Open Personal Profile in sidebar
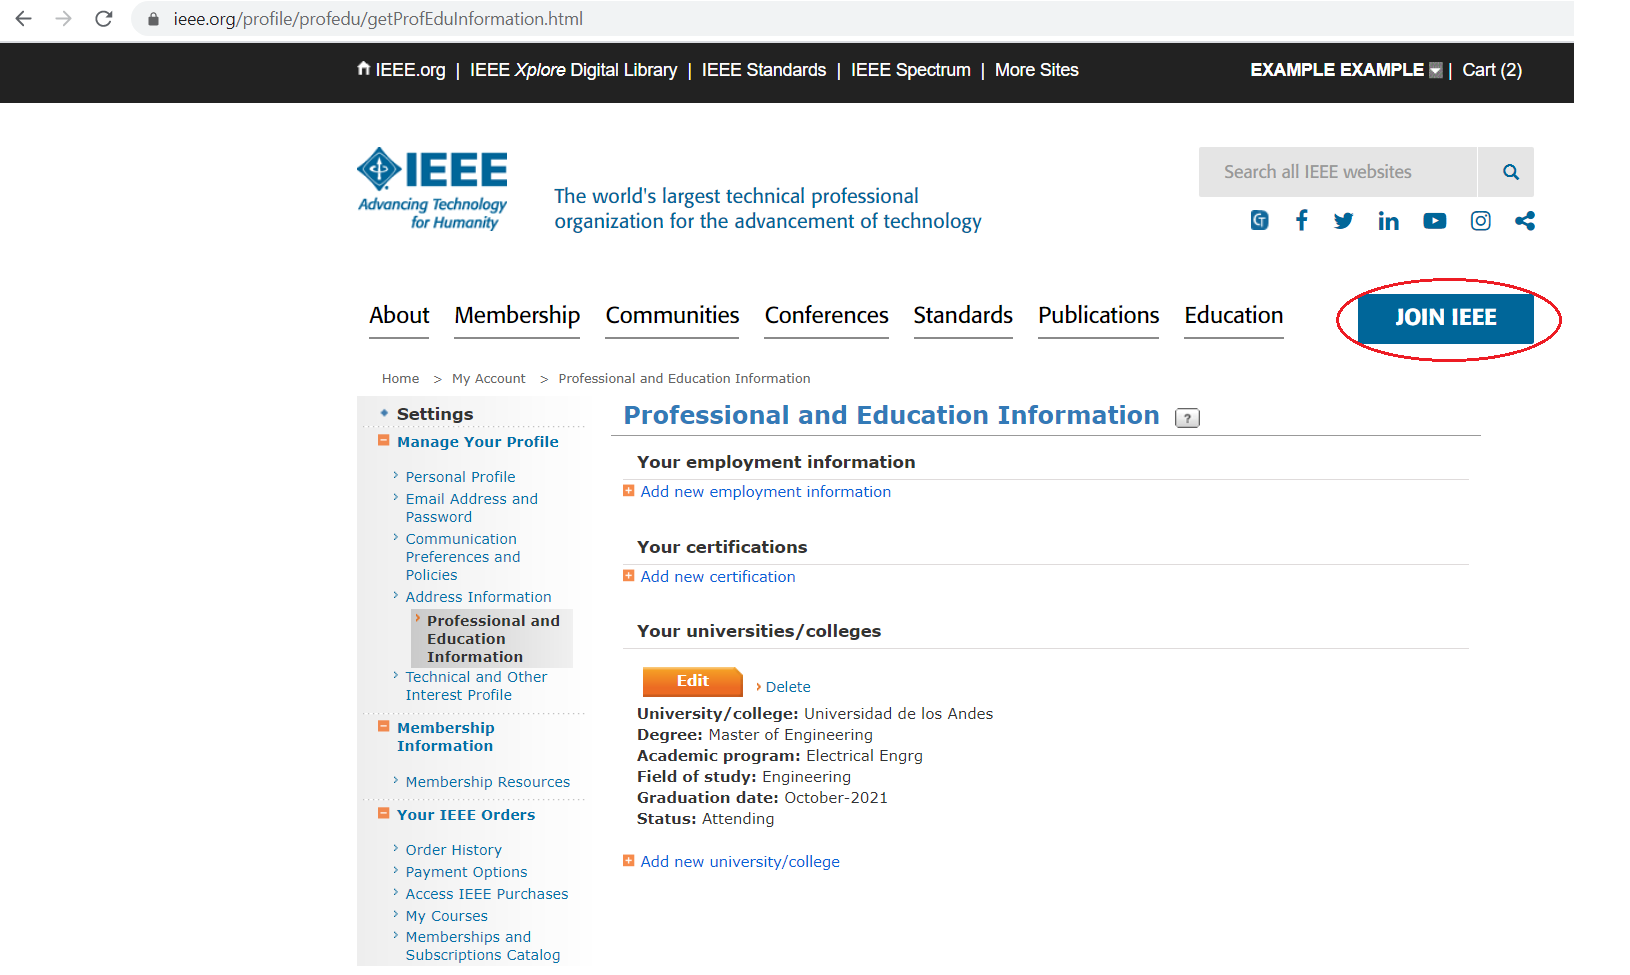This screenshot has height=975, width=1630. (x=460, y=477)
